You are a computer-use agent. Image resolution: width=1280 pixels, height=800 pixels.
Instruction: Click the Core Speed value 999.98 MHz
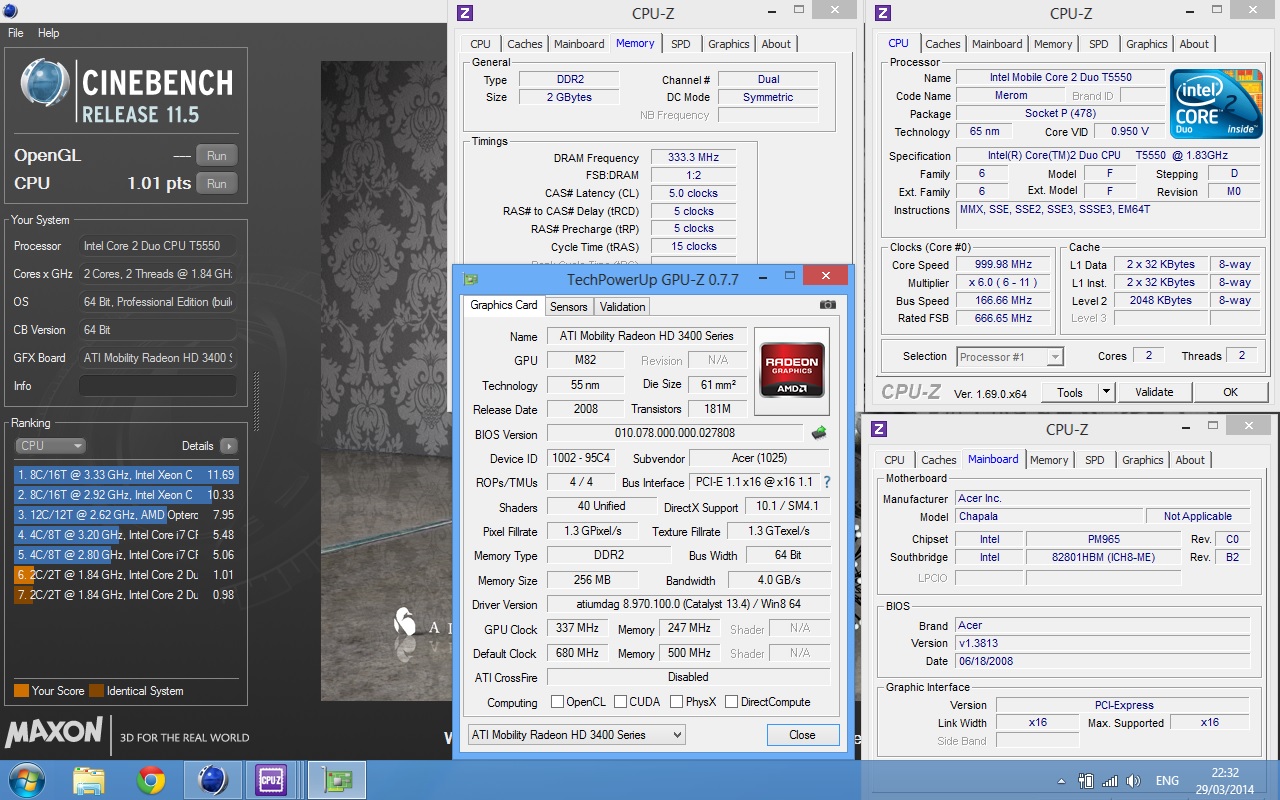tap(1001, 265)
